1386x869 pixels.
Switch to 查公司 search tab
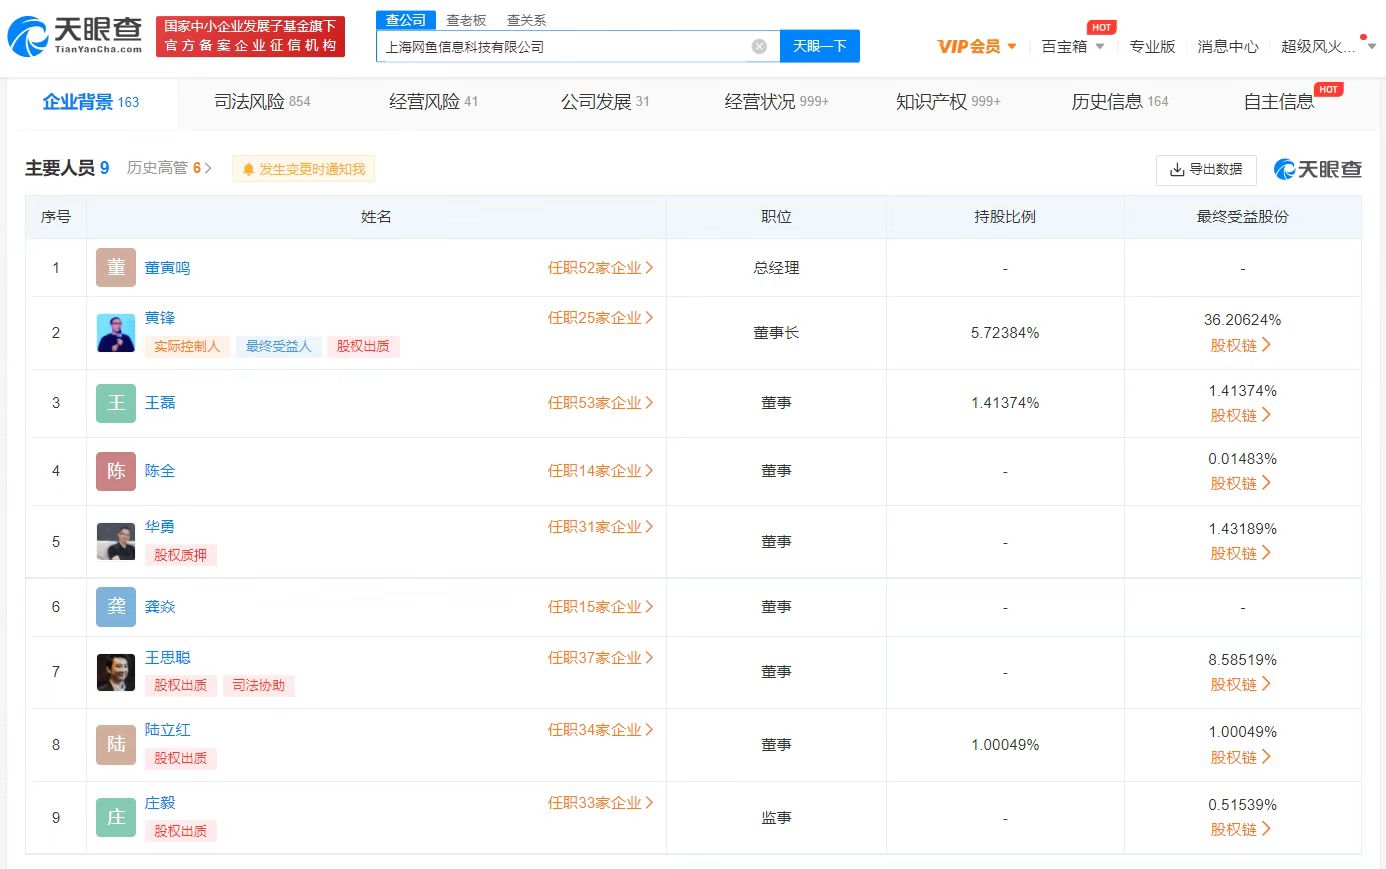coord(405,20)
